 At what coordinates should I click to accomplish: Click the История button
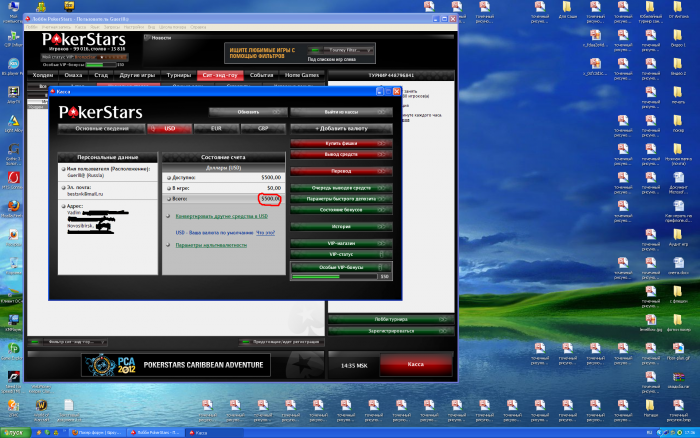tap(342, 227)
